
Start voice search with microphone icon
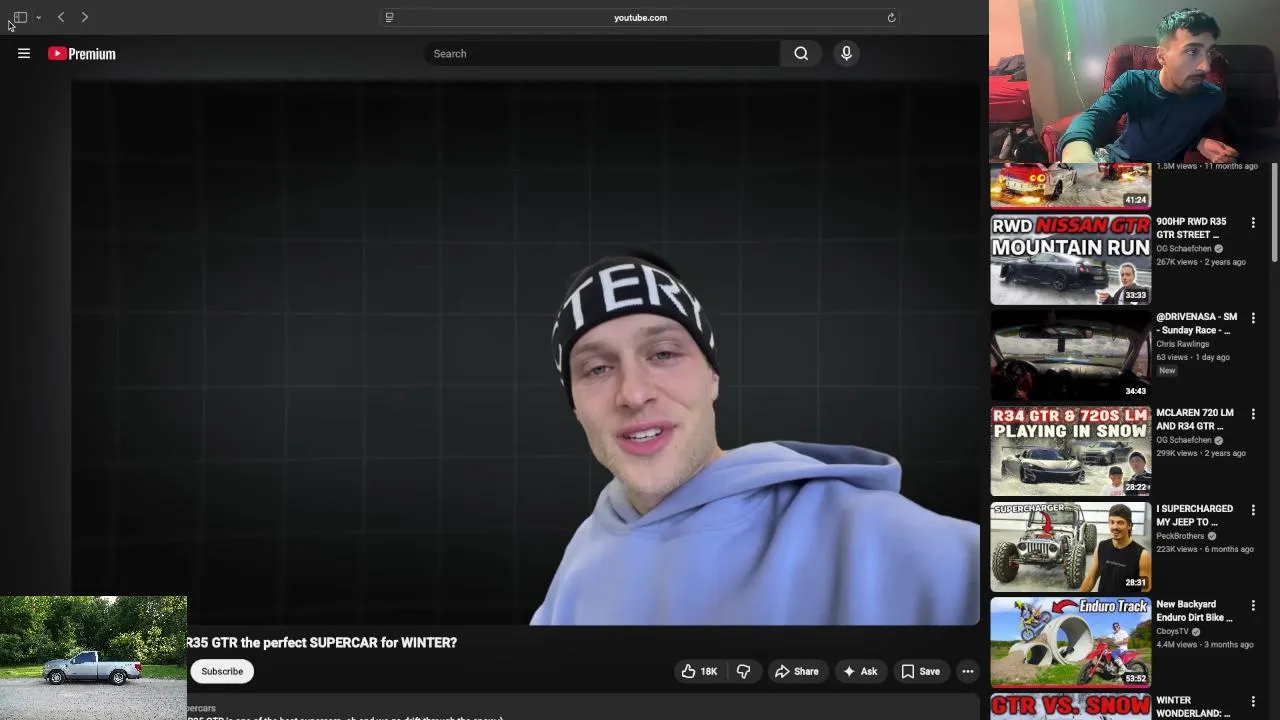point(846,54)
